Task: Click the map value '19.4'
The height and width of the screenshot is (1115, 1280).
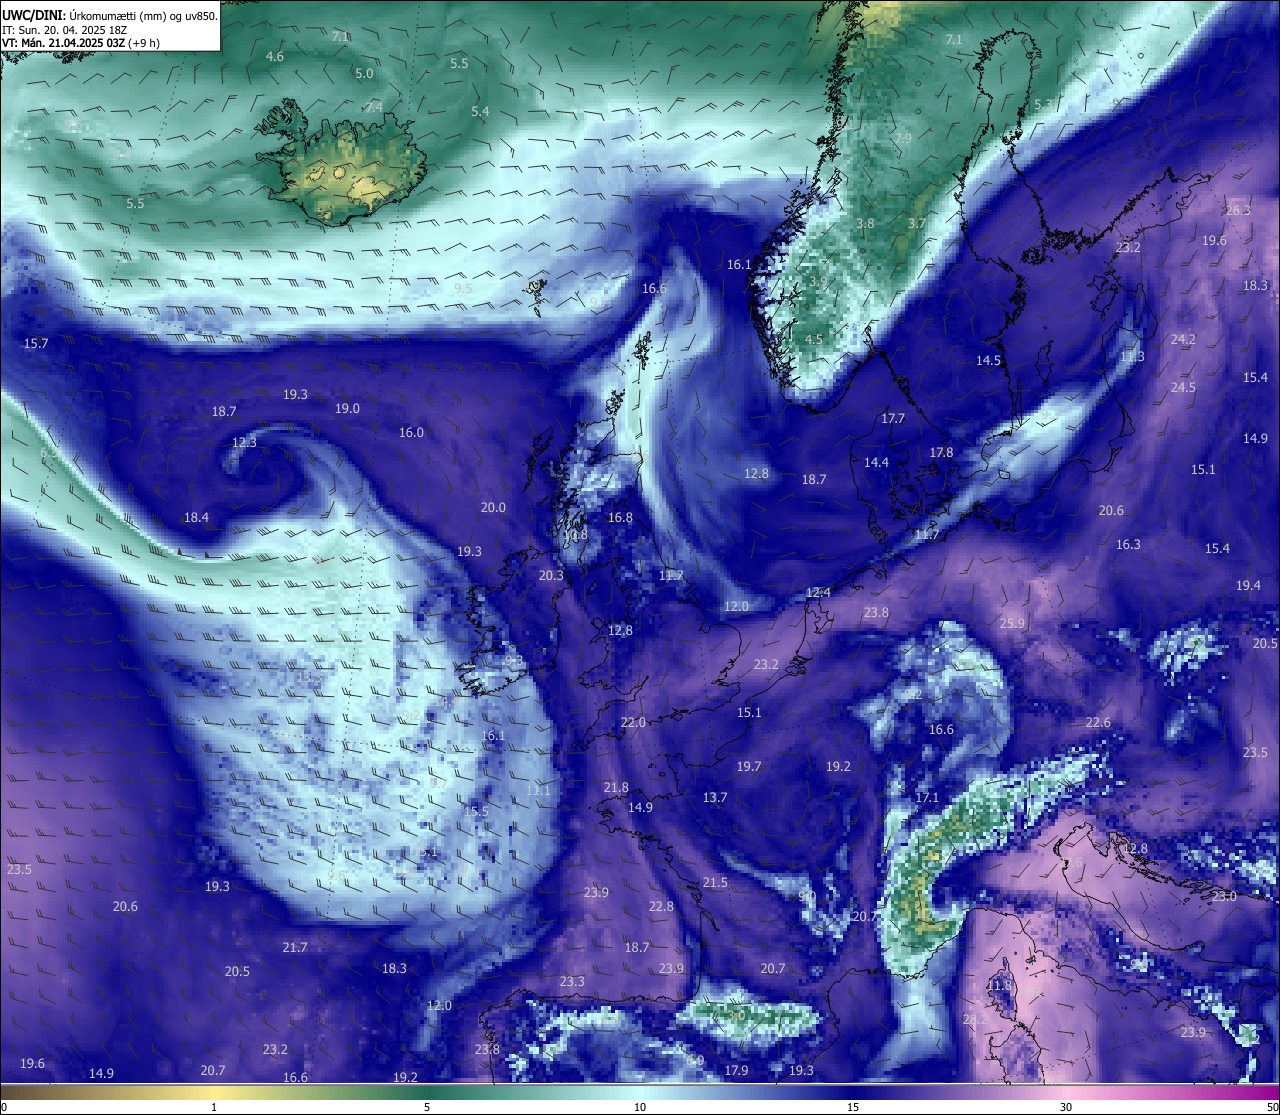Action: coord(1248,586)
